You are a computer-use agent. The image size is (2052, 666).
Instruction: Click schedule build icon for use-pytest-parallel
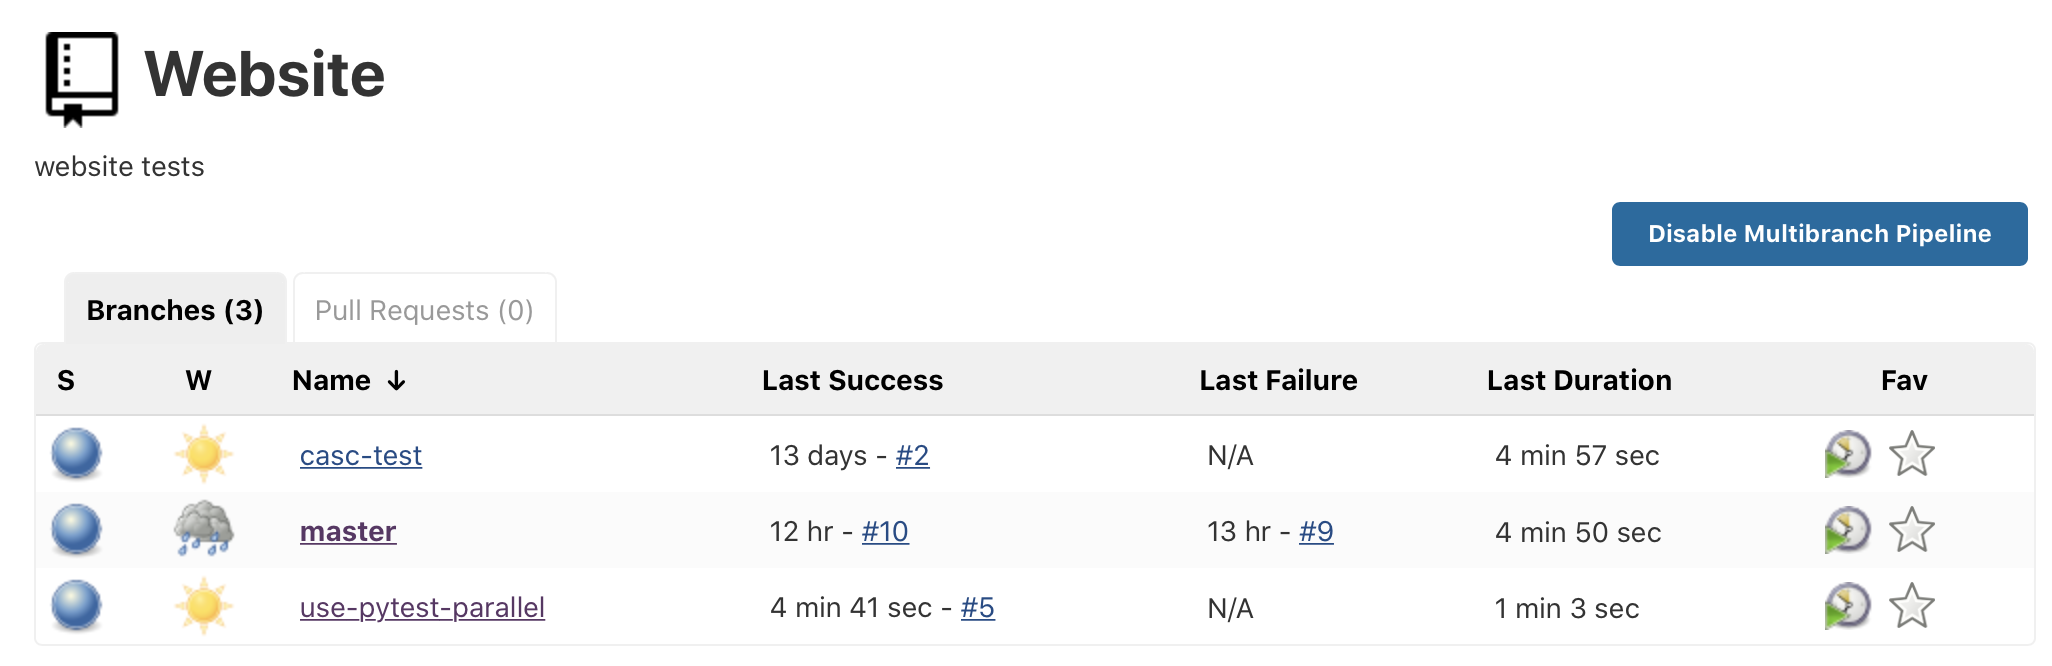click(1846, 606)
